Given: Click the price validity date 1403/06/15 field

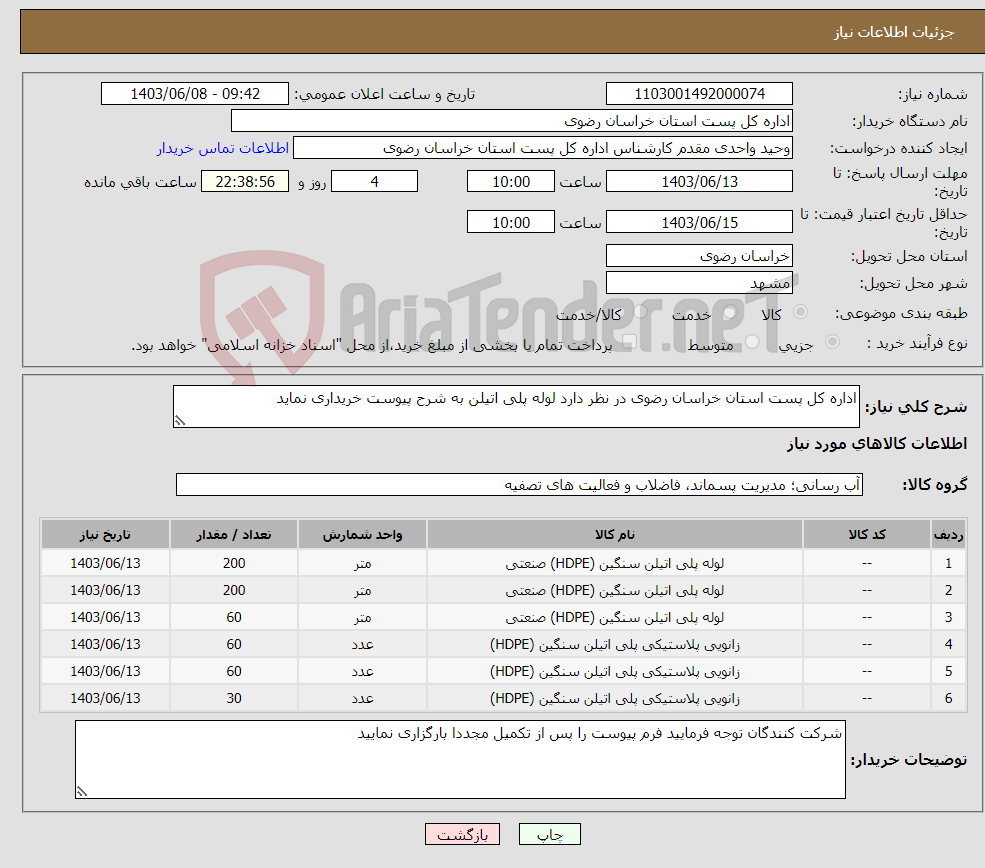Looking at the screenshot, I should pyautogui.click(x=699, y=222).
